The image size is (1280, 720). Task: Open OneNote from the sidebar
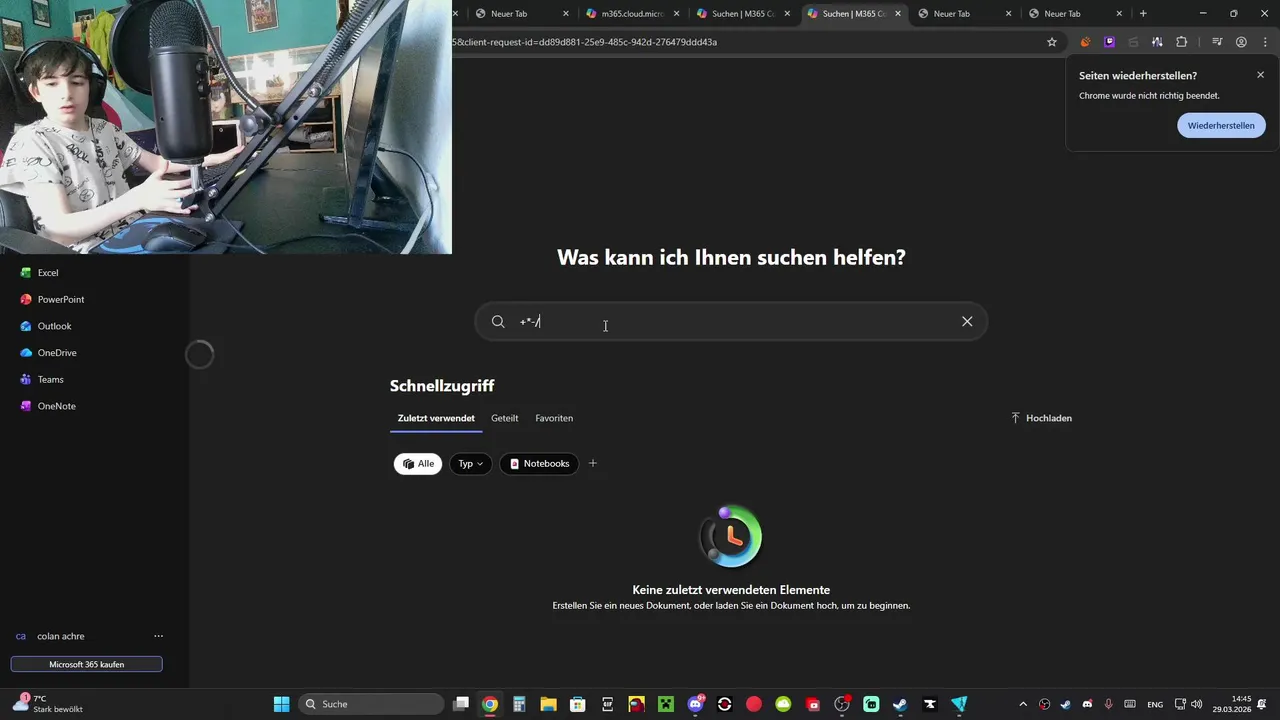tap(48, 406)
